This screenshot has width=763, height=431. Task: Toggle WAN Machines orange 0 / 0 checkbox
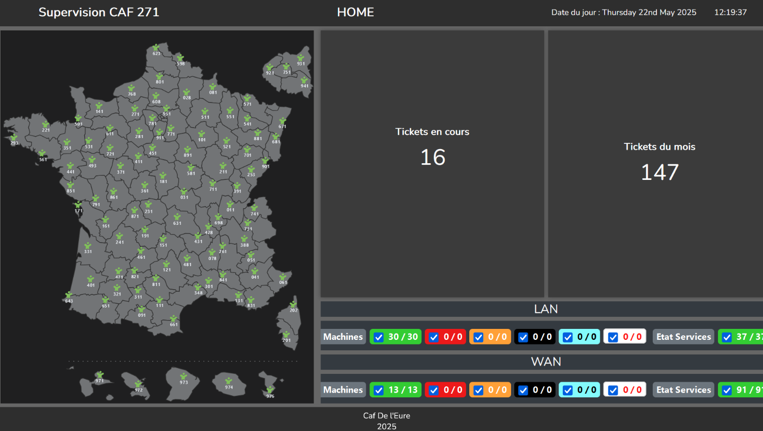pos(478,390)
